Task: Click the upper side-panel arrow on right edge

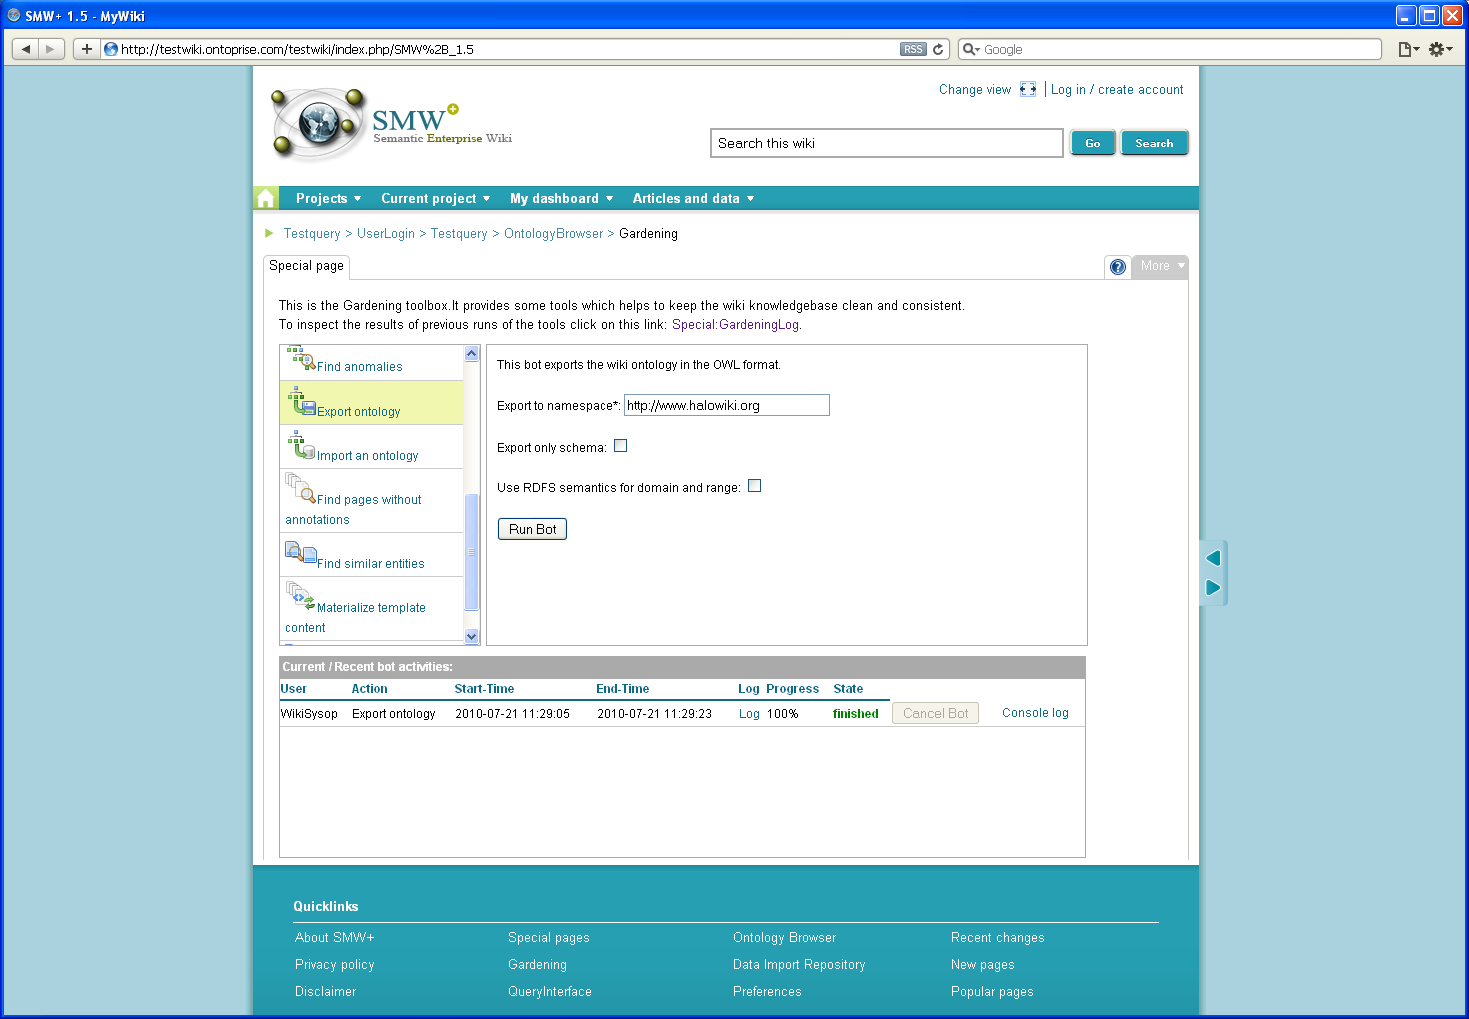Action: tap(1213, 558)
